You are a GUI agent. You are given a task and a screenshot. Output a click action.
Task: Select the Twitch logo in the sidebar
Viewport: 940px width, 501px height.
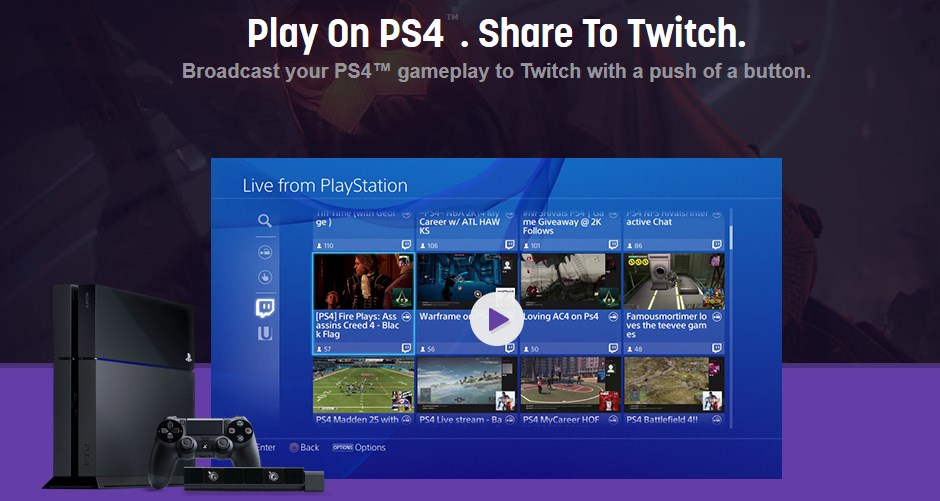coord(265,308)
